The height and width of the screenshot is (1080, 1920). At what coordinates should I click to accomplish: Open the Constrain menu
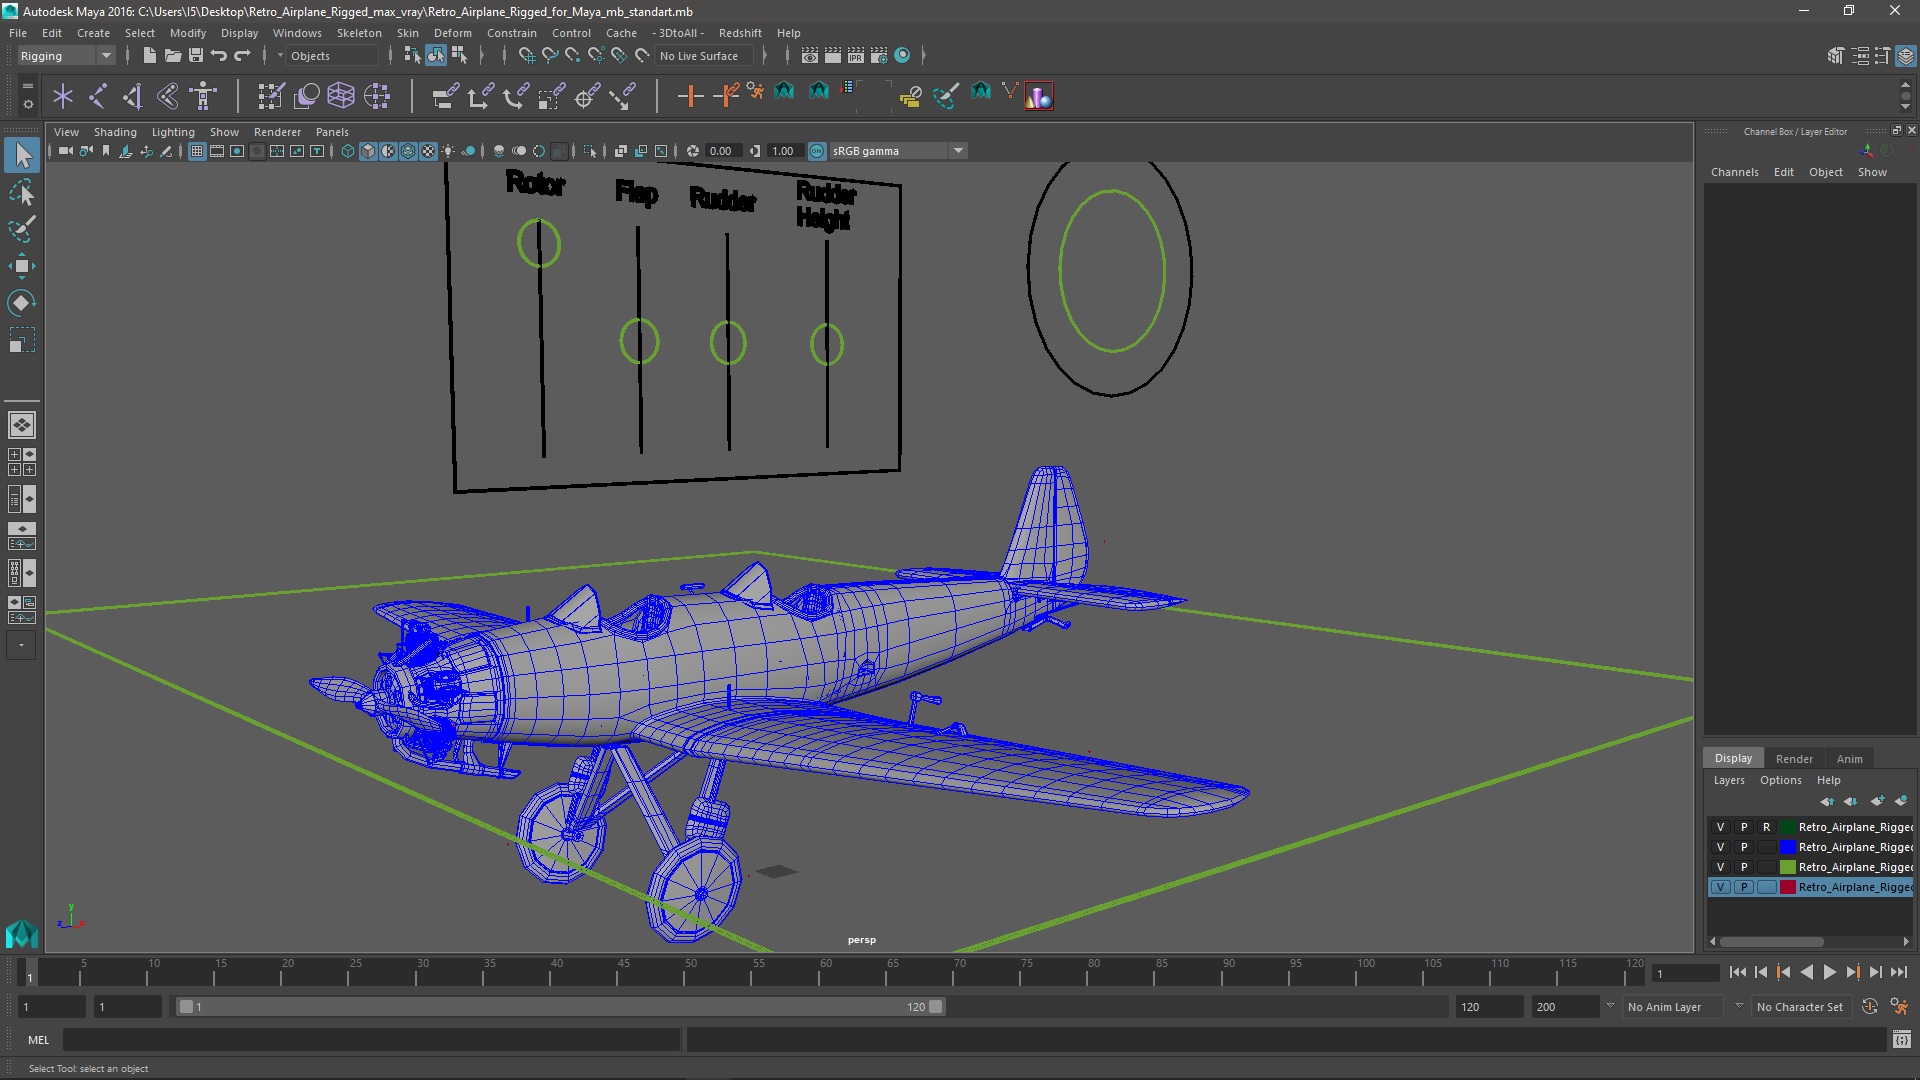(x=511, y=33)
